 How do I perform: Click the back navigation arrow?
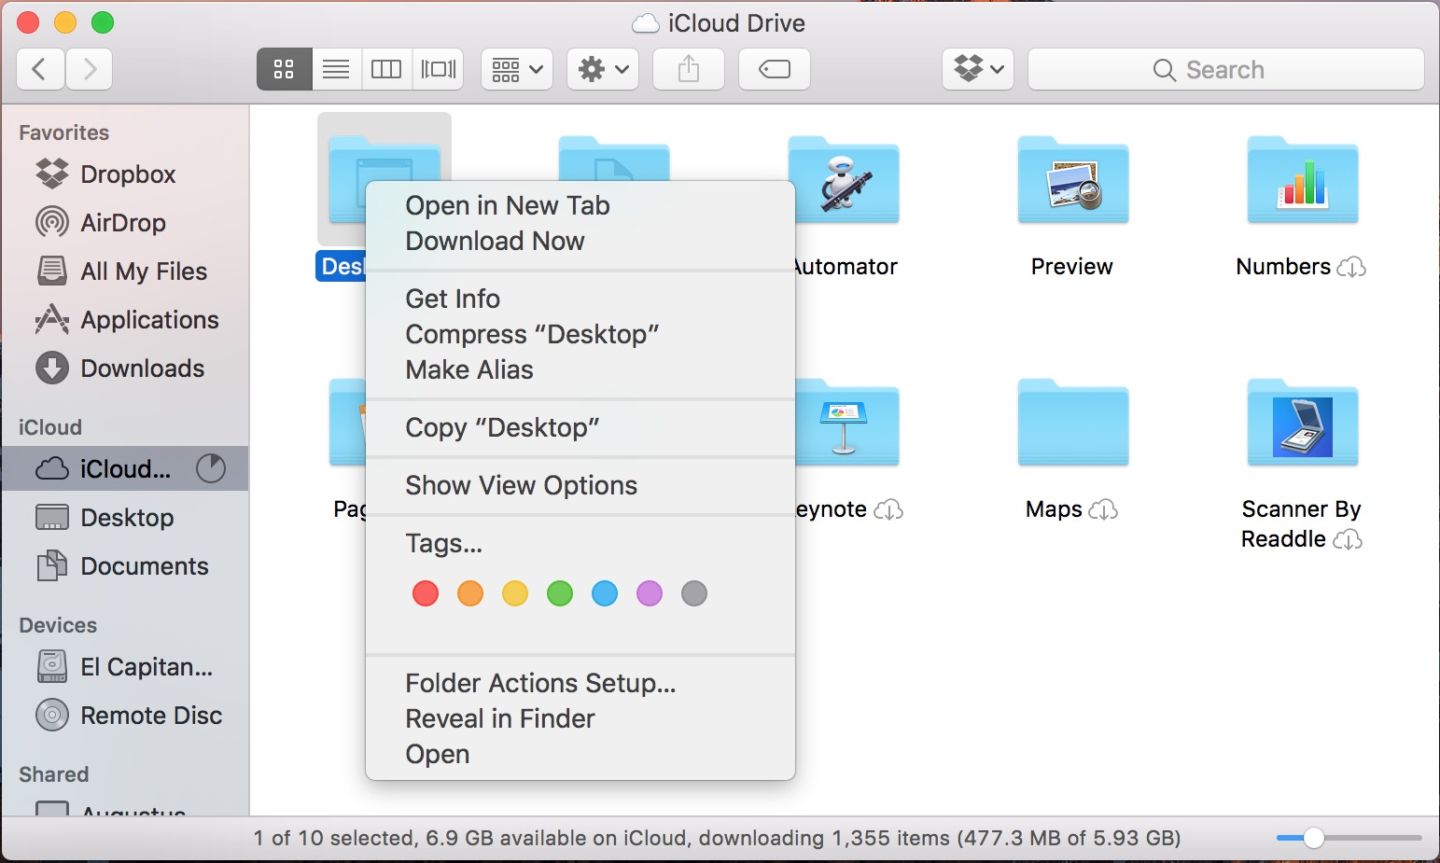40,69
